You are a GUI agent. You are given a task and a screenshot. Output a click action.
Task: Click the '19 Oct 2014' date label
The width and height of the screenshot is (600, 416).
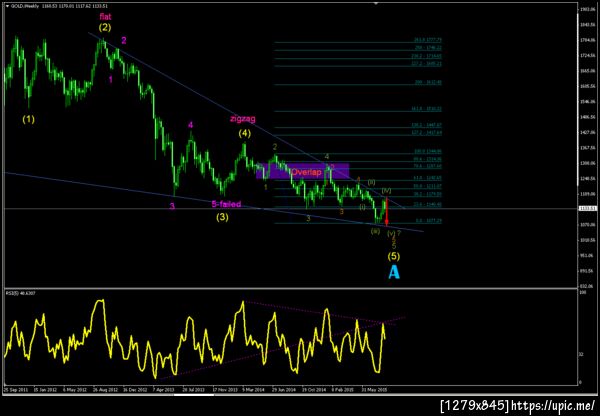click(313, 390)
